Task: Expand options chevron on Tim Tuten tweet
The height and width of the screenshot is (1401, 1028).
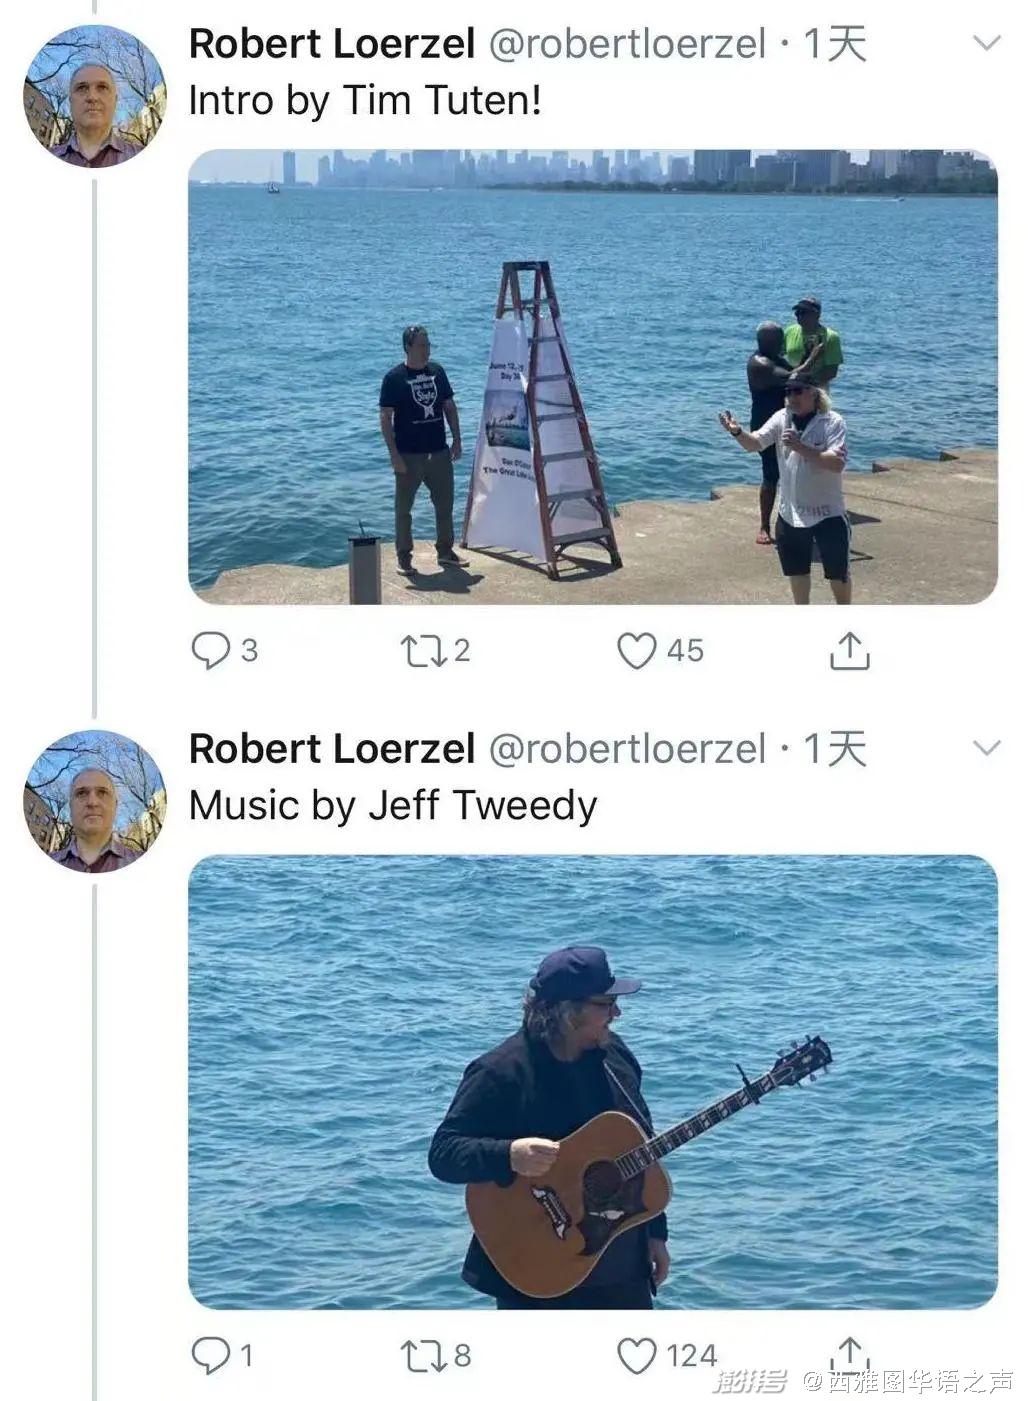Action: pos(986,43)
